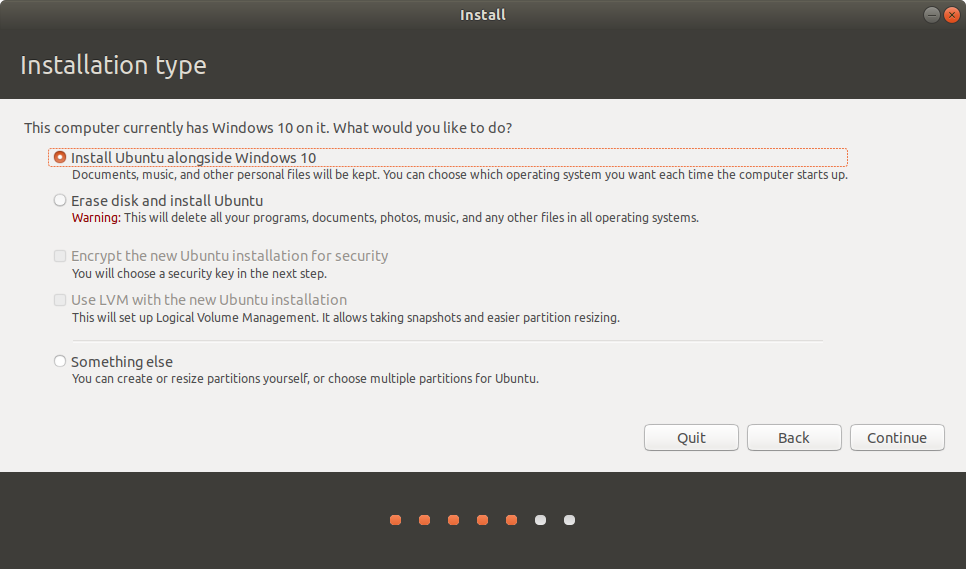The width and height of the screenshot is (966, 569).
Task: Click Continue to proceed with installation
Action: pos(897,438)
